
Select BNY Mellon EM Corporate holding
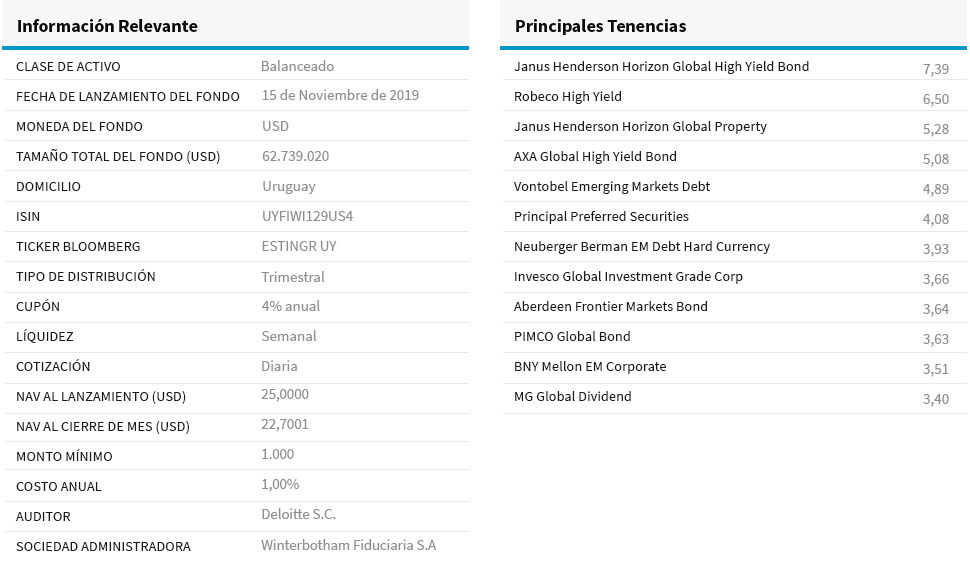(590, 367)
